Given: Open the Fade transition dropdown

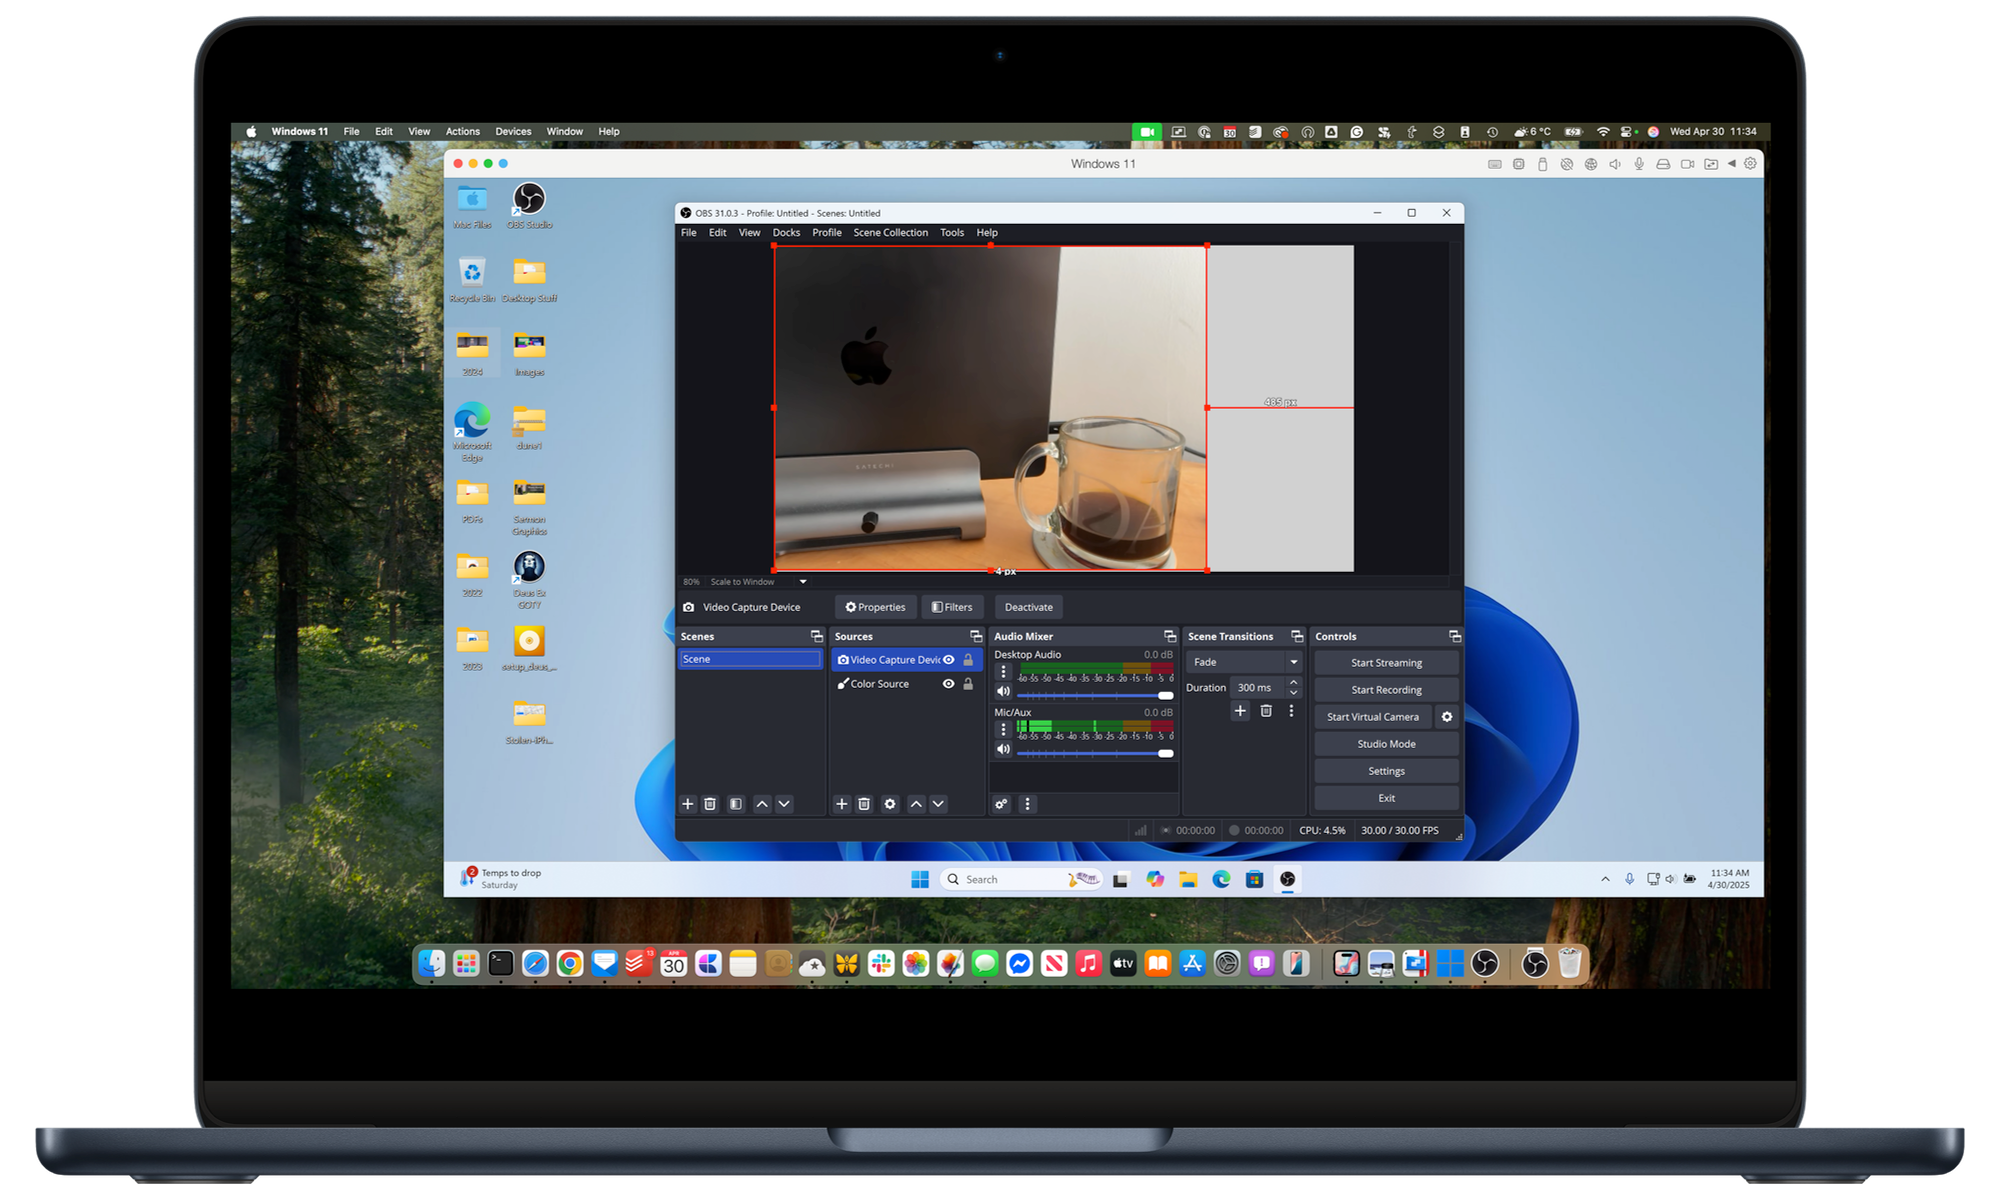Looking at the screenshot, I should (x=1244, y=662).
